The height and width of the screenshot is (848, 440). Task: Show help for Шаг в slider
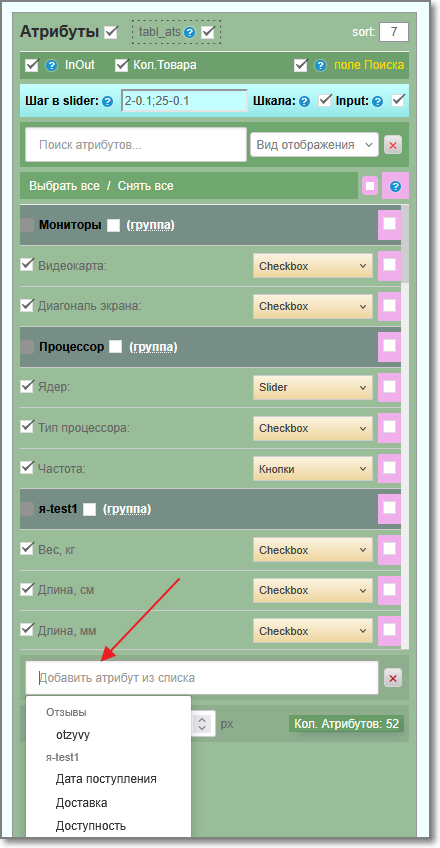pos(108,101)
